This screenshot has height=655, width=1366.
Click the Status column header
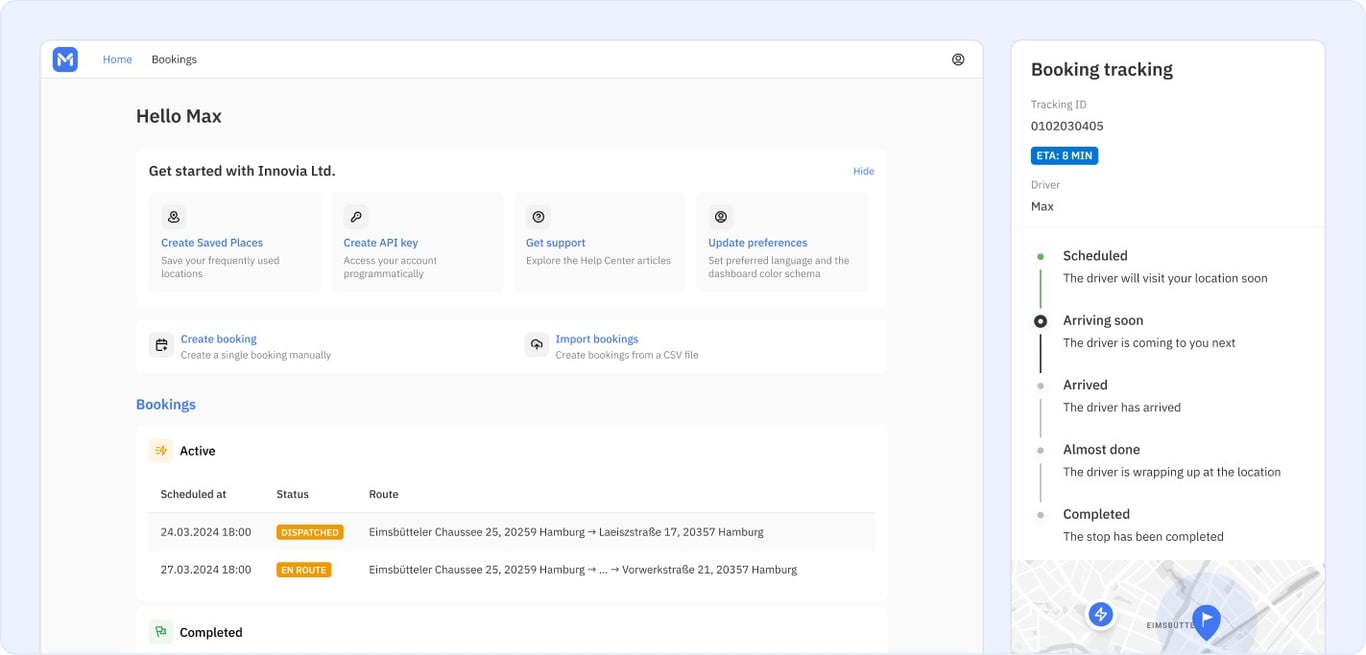293,494
